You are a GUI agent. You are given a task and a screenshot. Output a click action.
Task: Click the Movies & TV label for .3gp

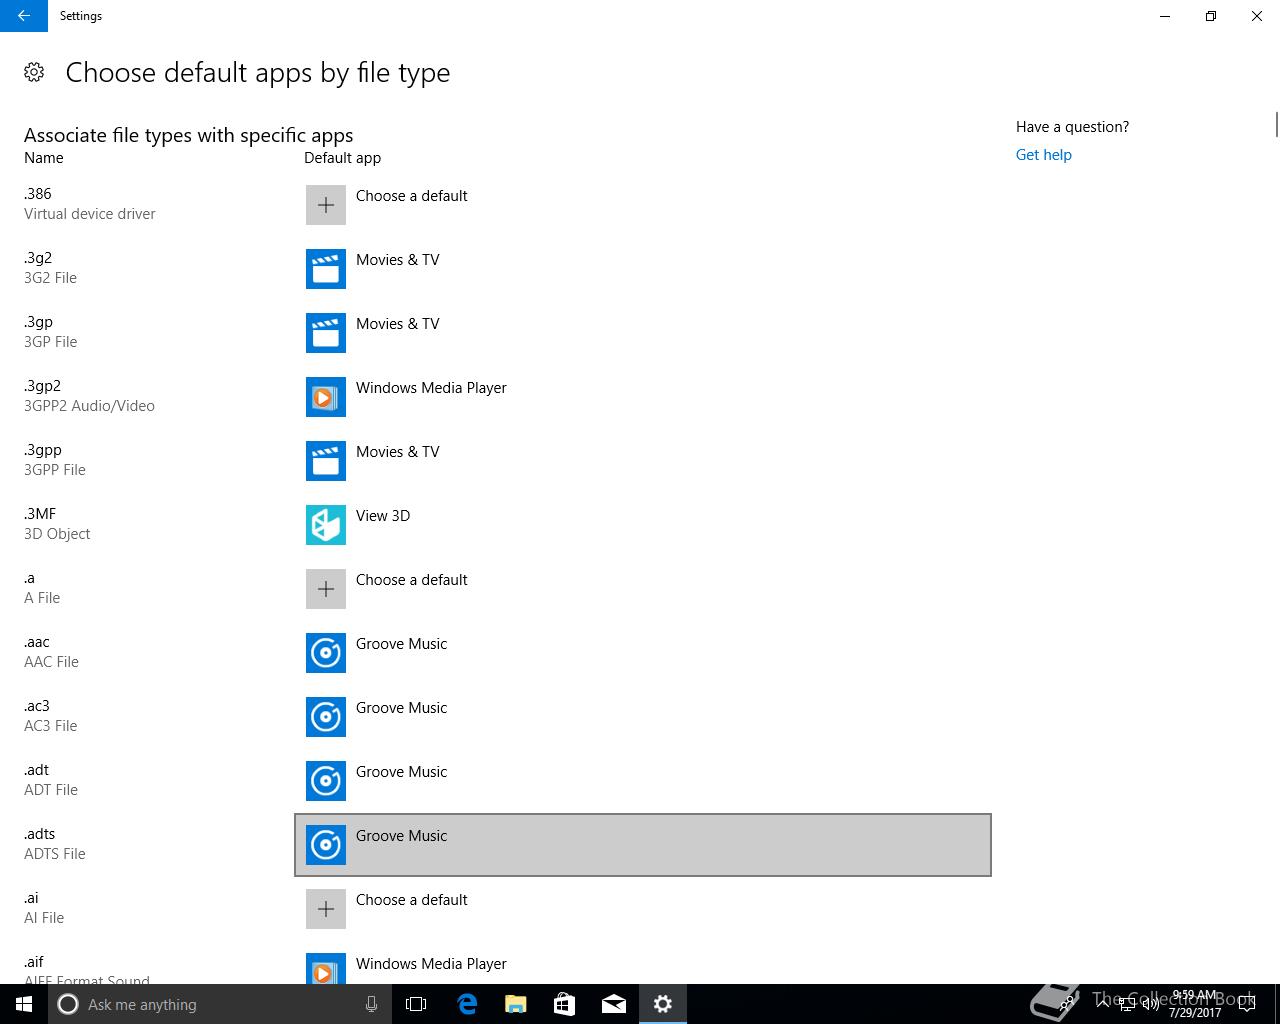[x=398, y=324]
